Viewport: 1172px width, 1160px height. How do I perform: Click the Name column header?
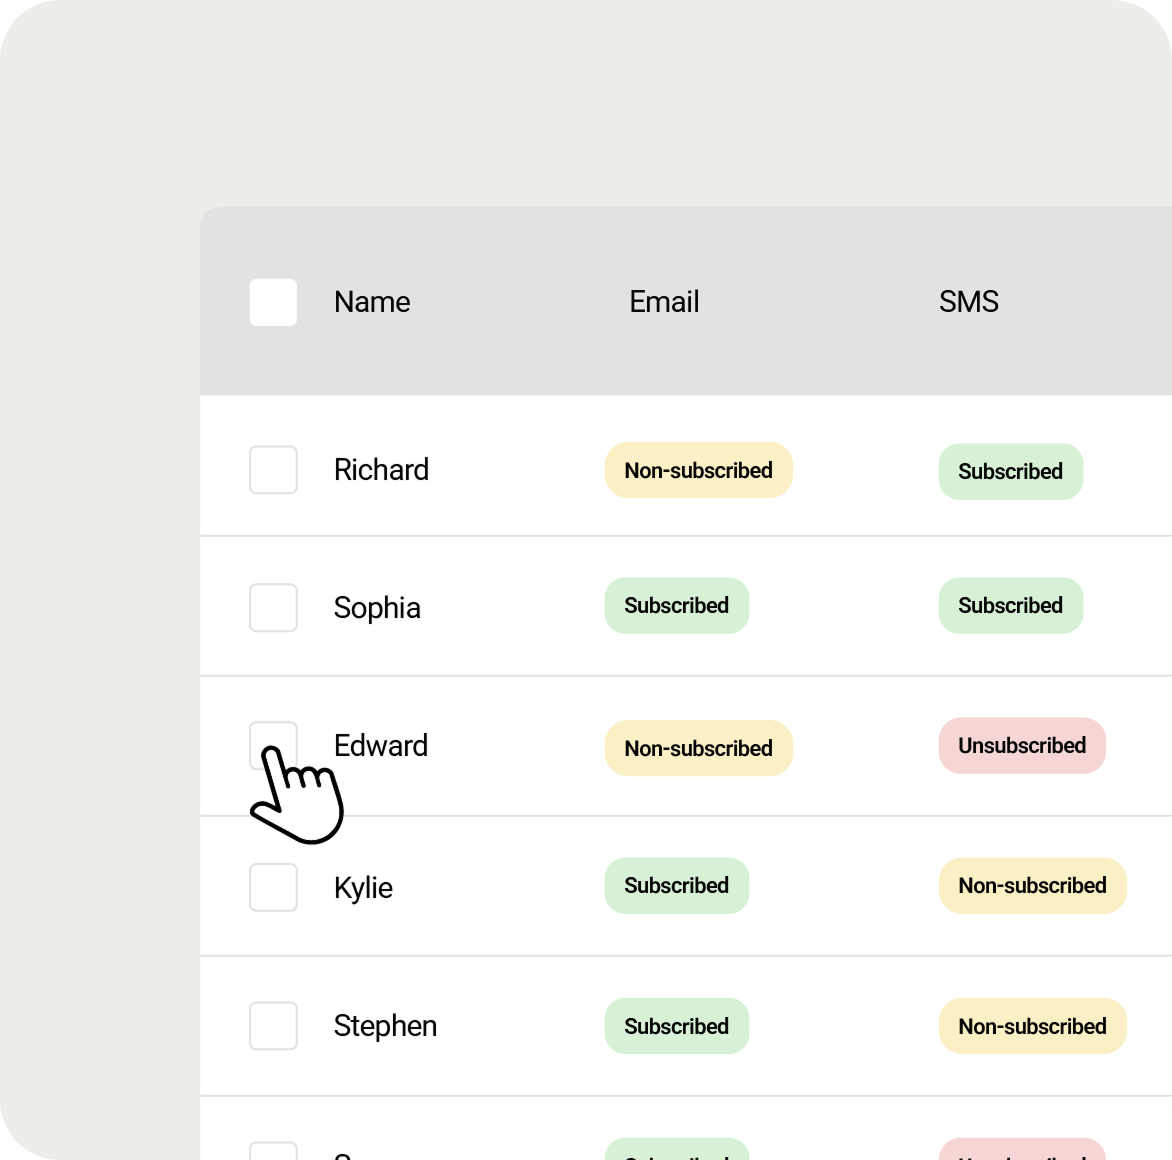point(372,302)
